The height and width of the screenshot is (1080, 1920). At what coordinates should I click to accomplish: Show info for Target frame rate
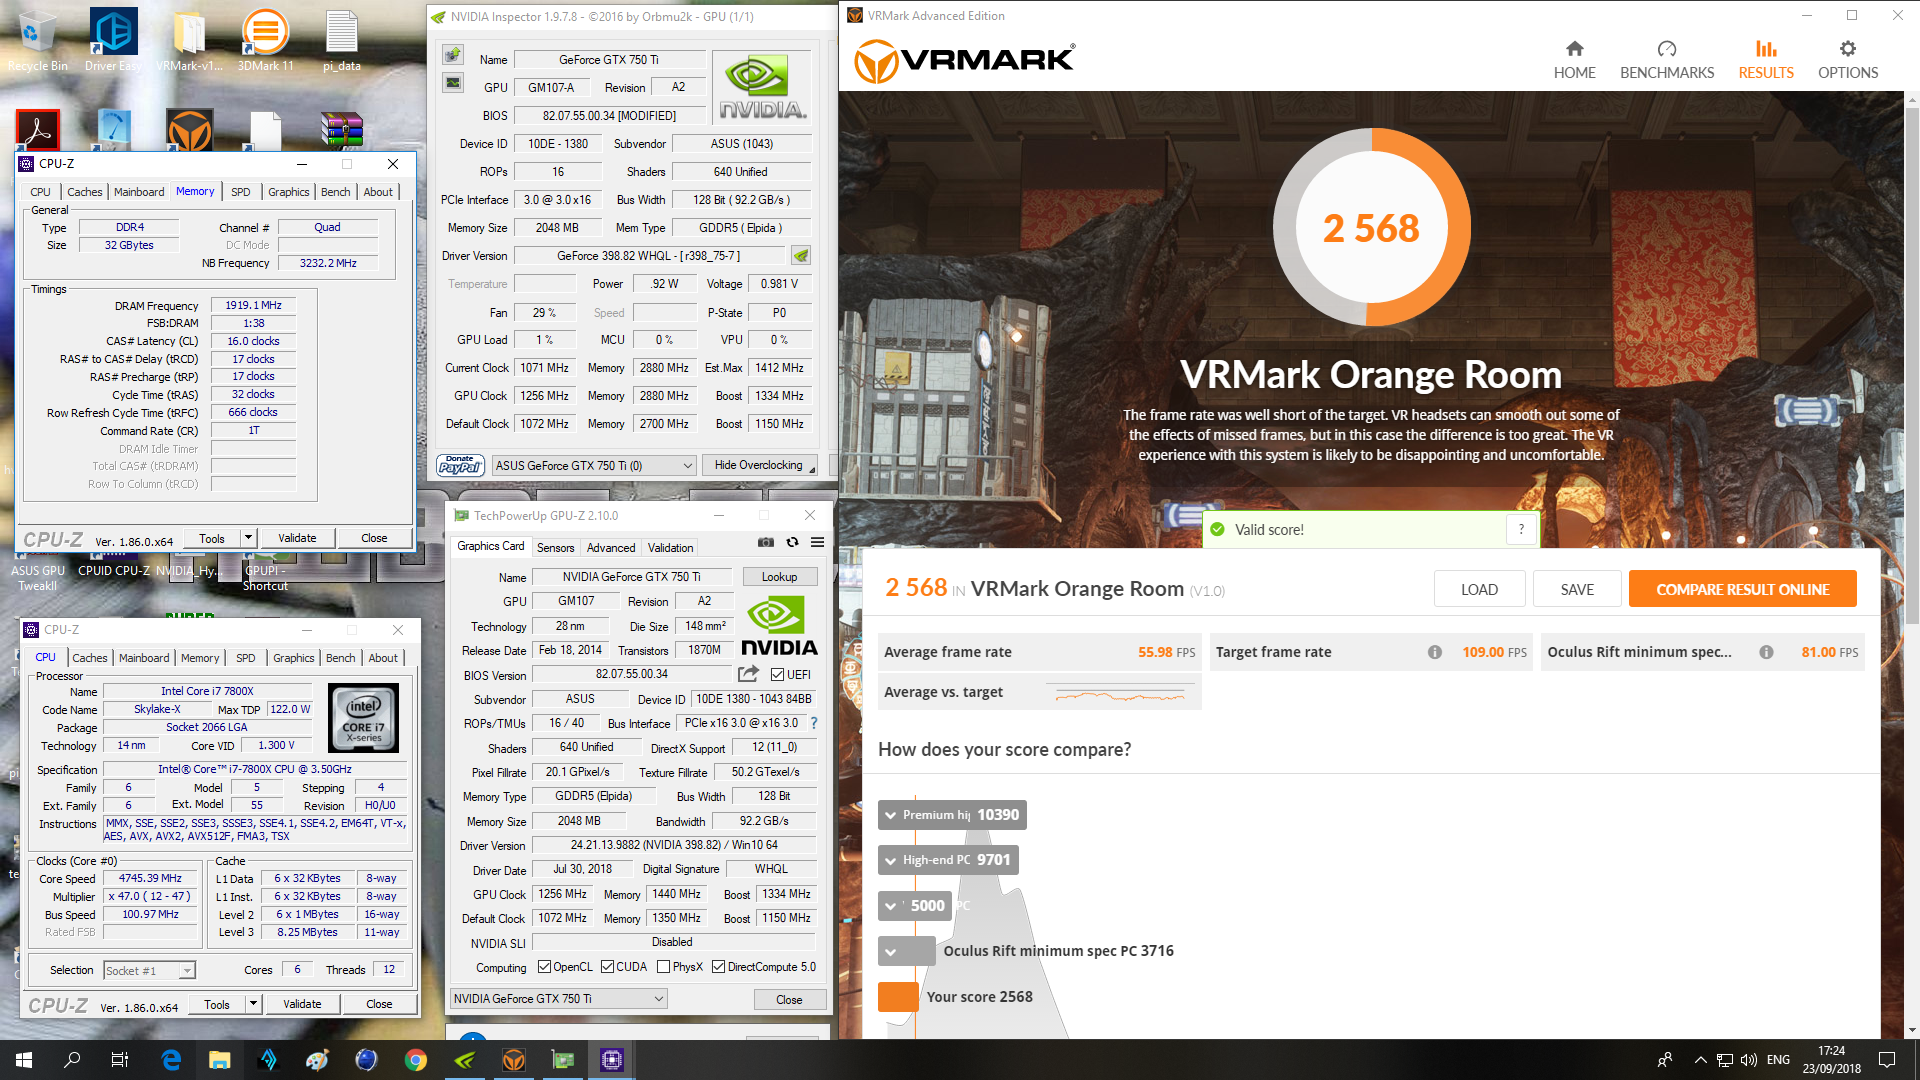click(x=1435, y=652)
